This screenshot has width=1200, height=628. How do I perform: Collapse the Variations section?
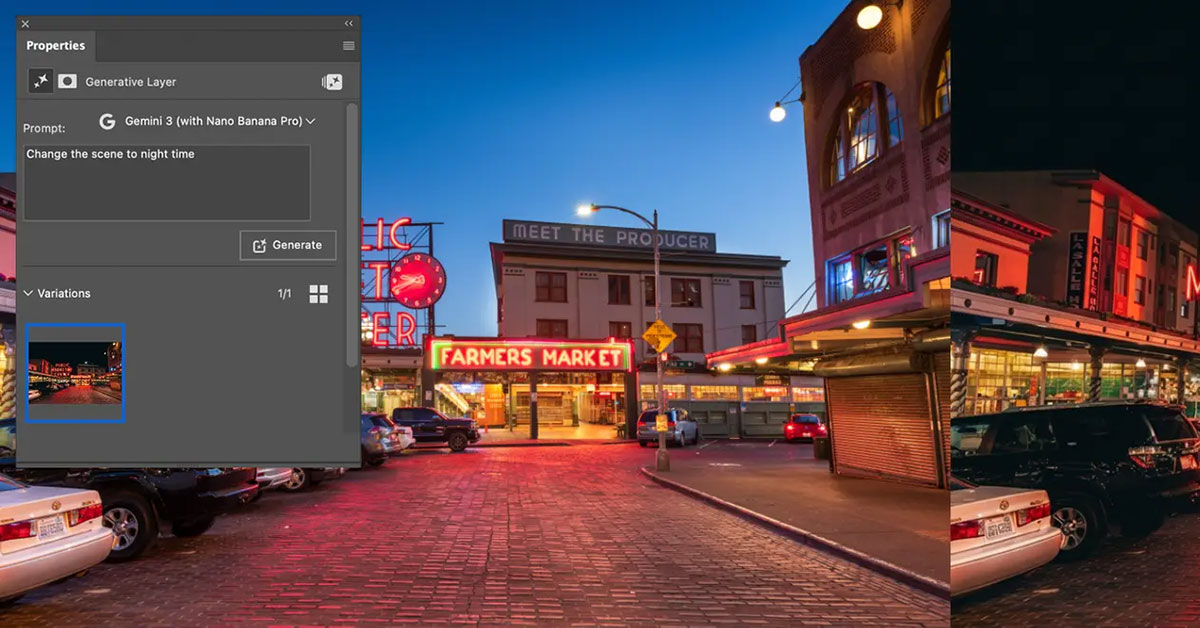click(x=28, y=294)
